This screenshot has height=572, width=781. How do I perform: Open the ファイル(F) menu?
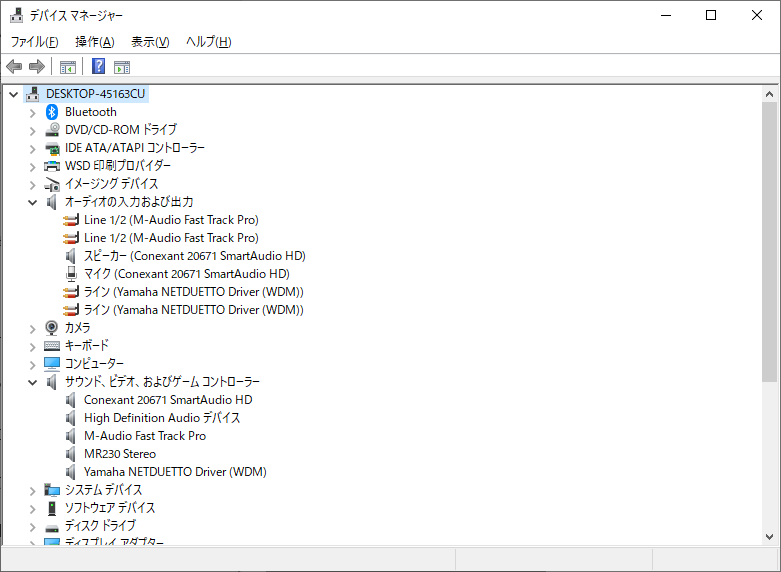tap(34, 42)
